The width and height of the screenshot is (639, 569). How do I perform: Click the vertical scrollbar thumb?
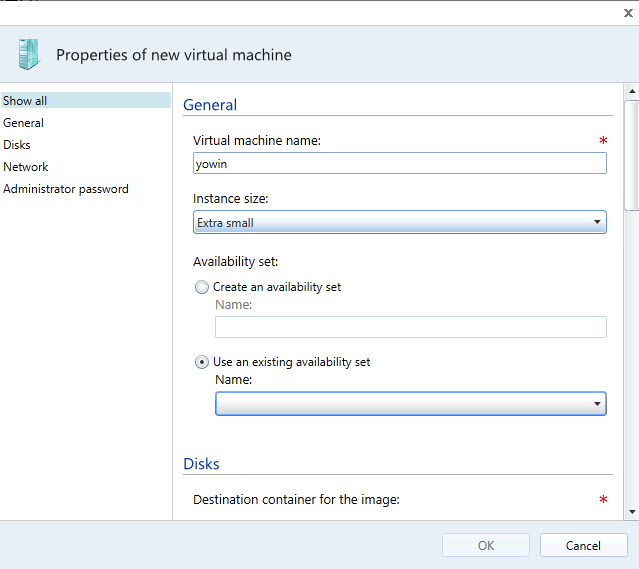631,154
